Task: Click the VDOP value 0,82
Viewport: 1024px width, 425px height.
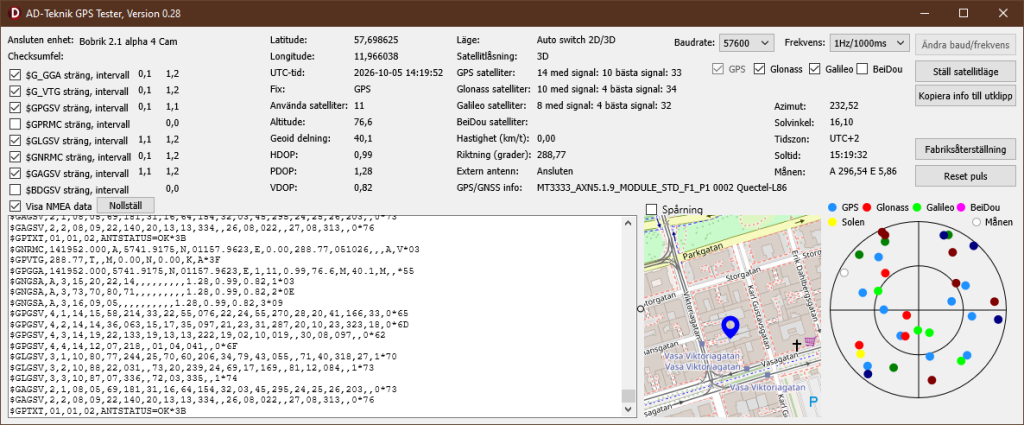Action: [363, 187]
